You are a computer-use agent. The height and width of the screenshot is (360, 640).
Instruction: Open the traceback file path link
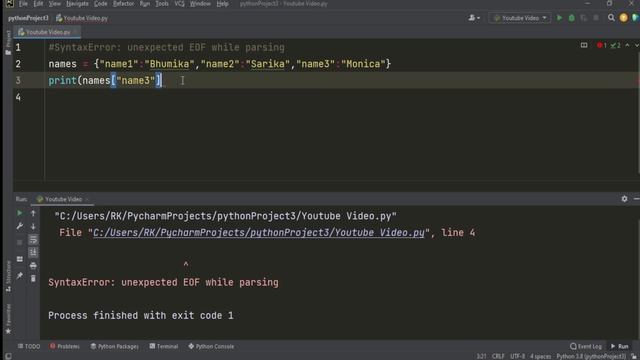tap(259, 233)
